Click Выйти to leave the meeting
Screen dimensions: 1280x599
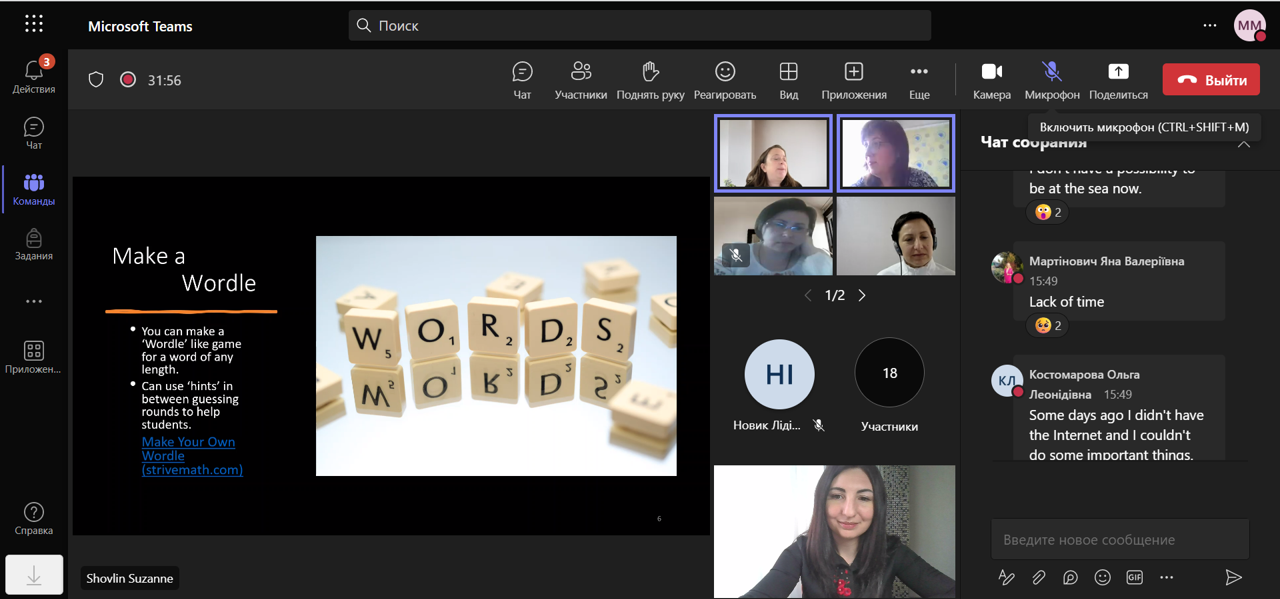(x=1211, y=80)
